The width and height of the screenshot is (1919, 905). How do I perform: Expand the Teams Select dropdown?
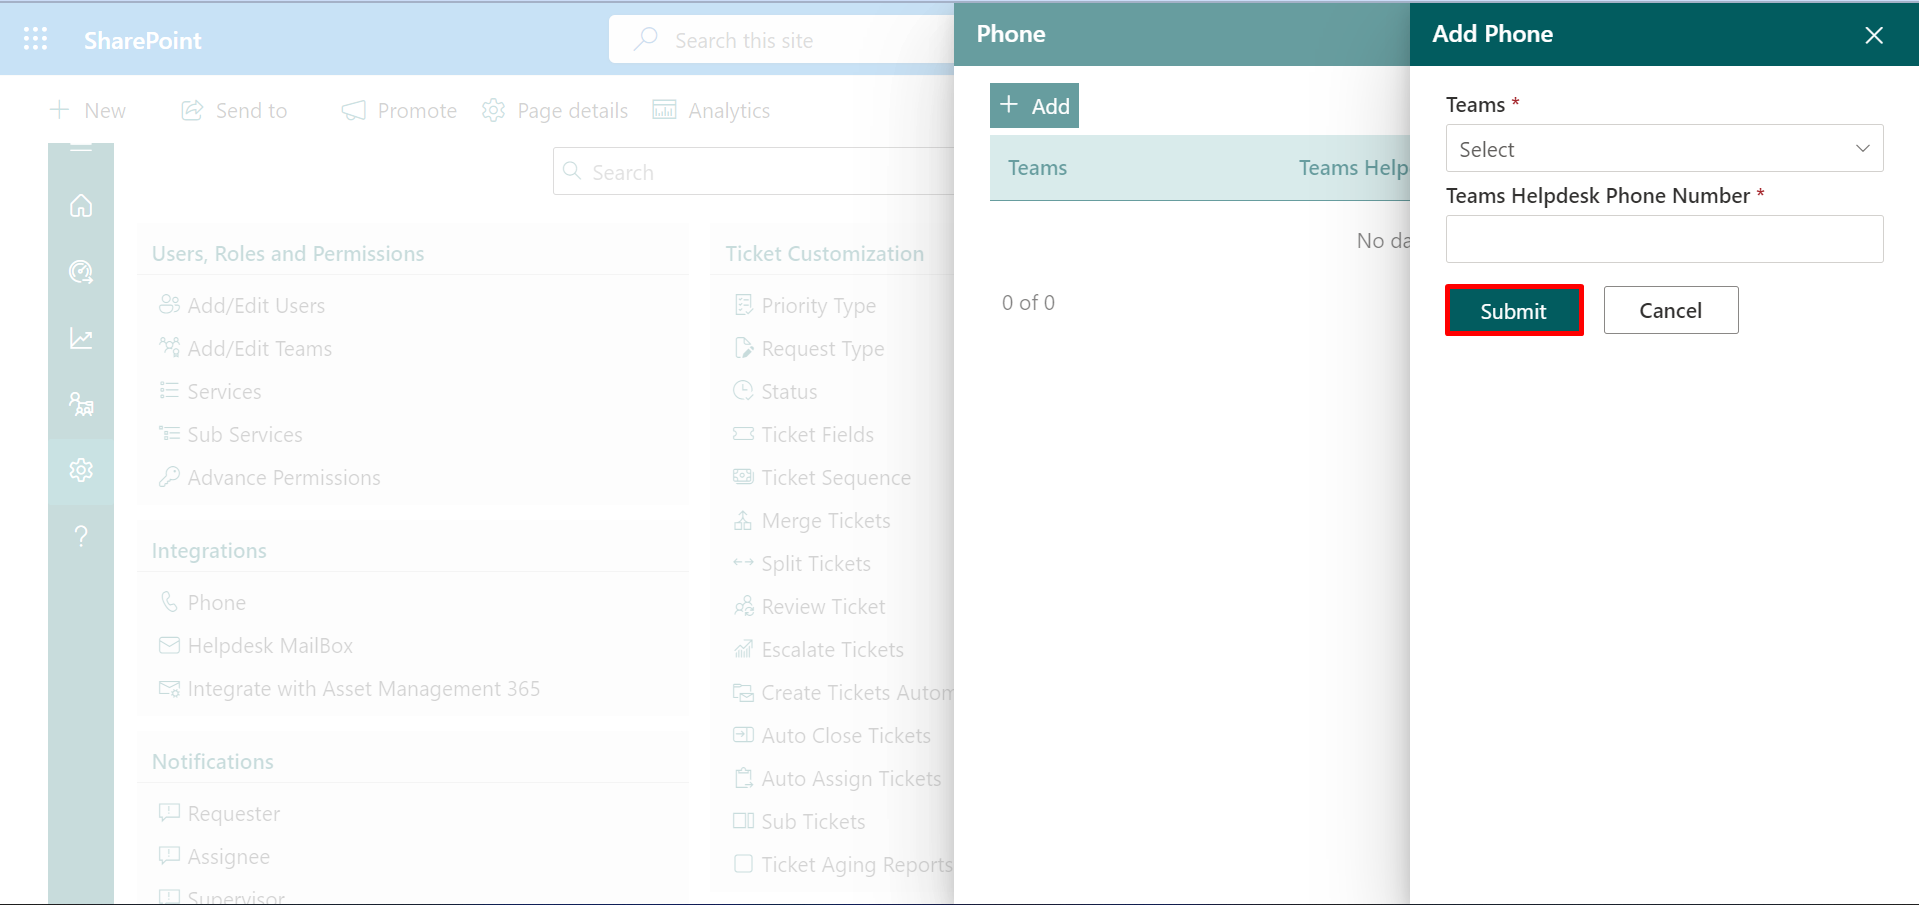click(1664, 148)
